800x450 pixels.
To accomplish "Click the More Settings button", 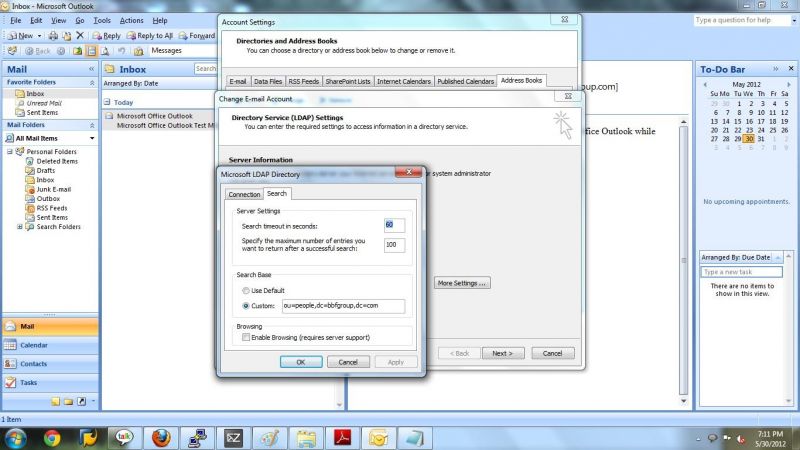I will tap(462, 283).
